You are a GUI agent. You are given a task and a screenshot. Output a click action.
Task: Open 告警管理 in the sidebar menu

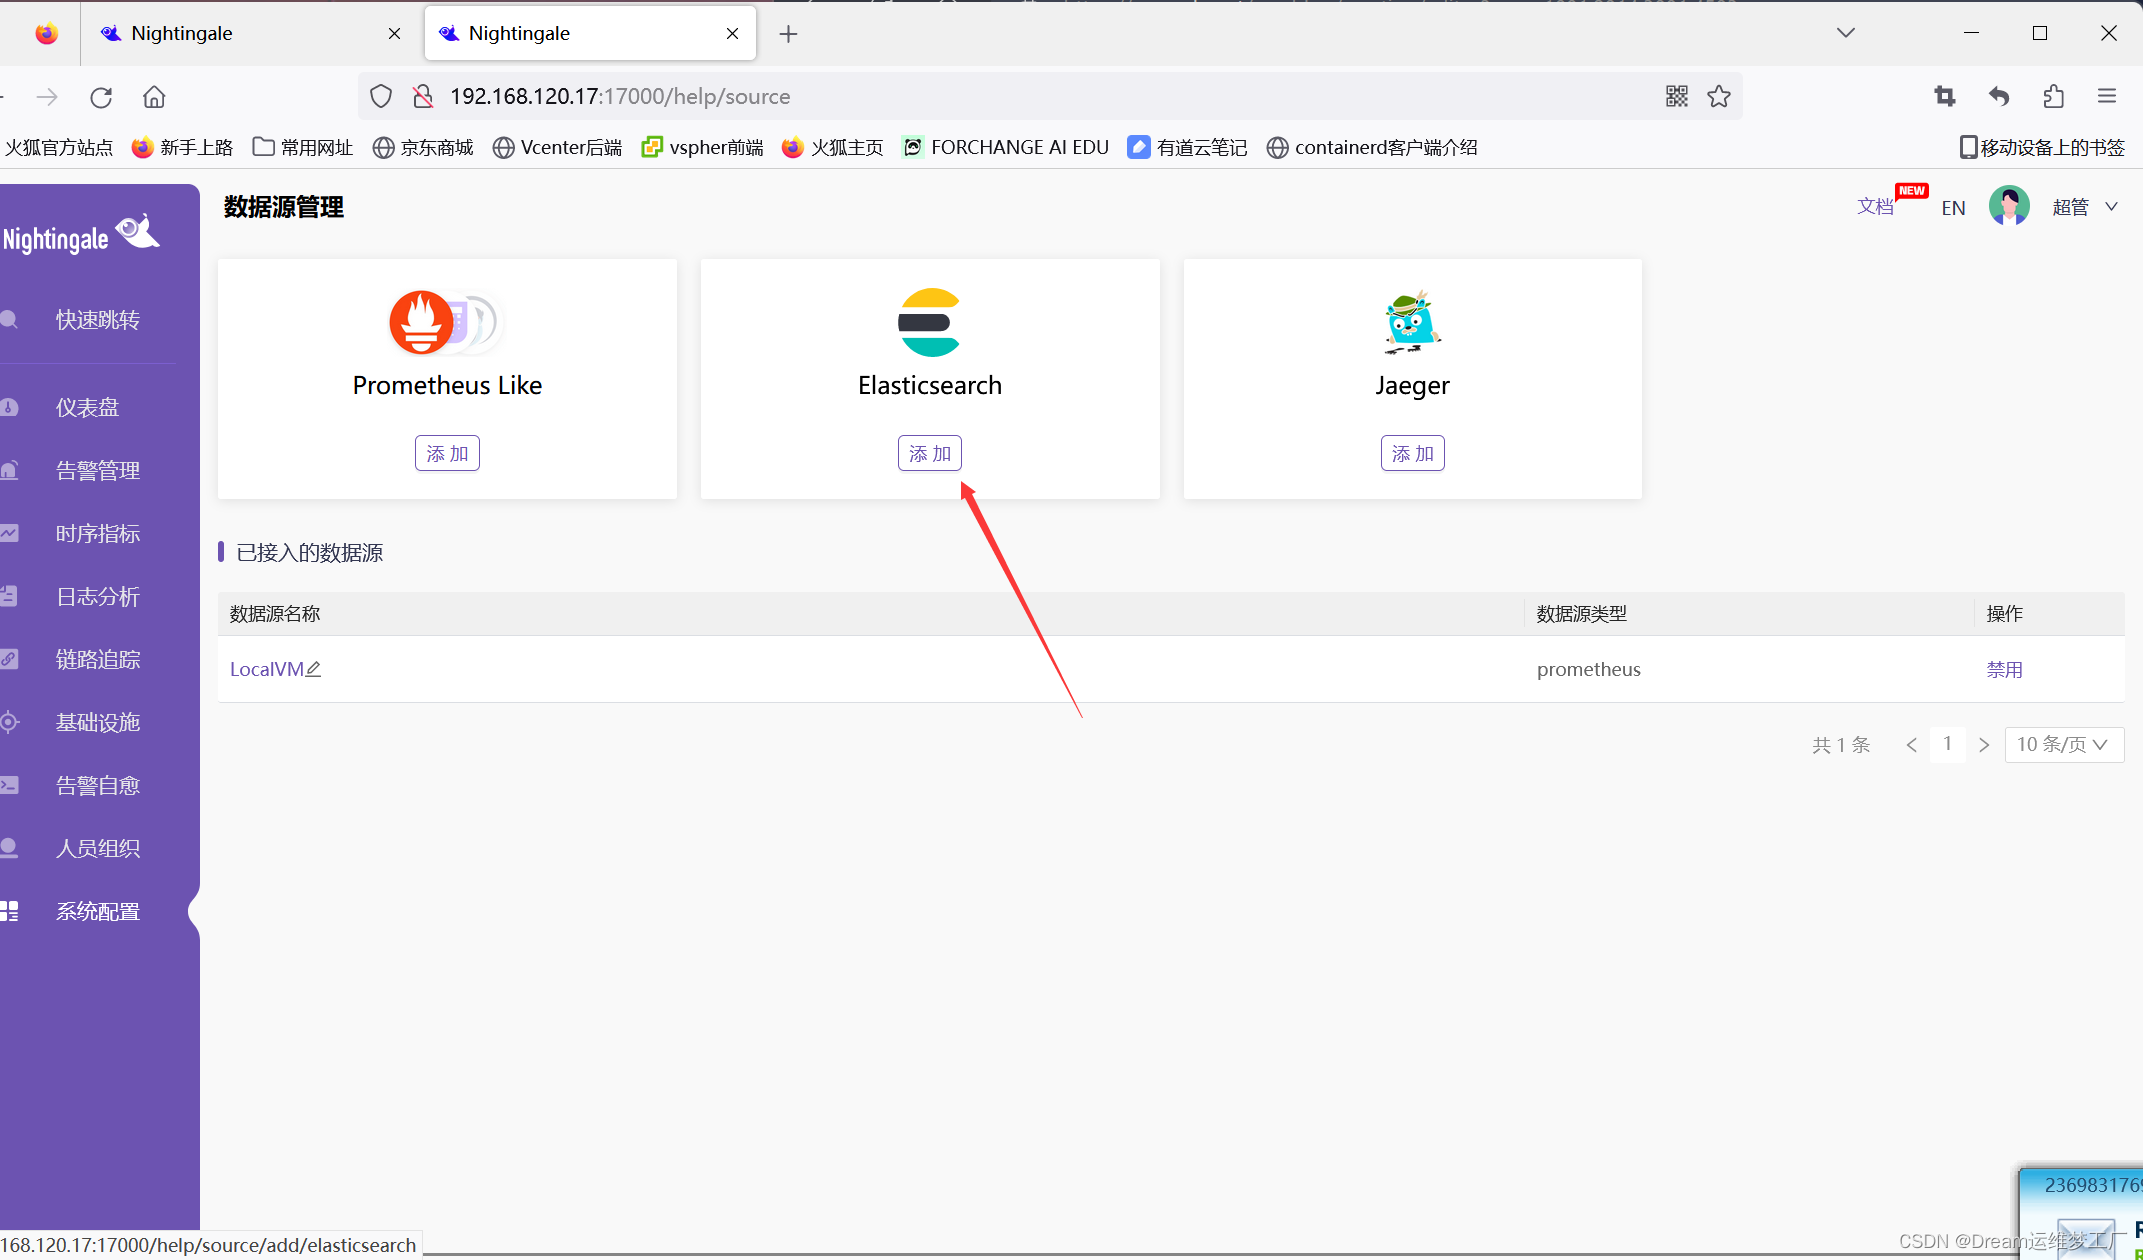coord(97,470)
